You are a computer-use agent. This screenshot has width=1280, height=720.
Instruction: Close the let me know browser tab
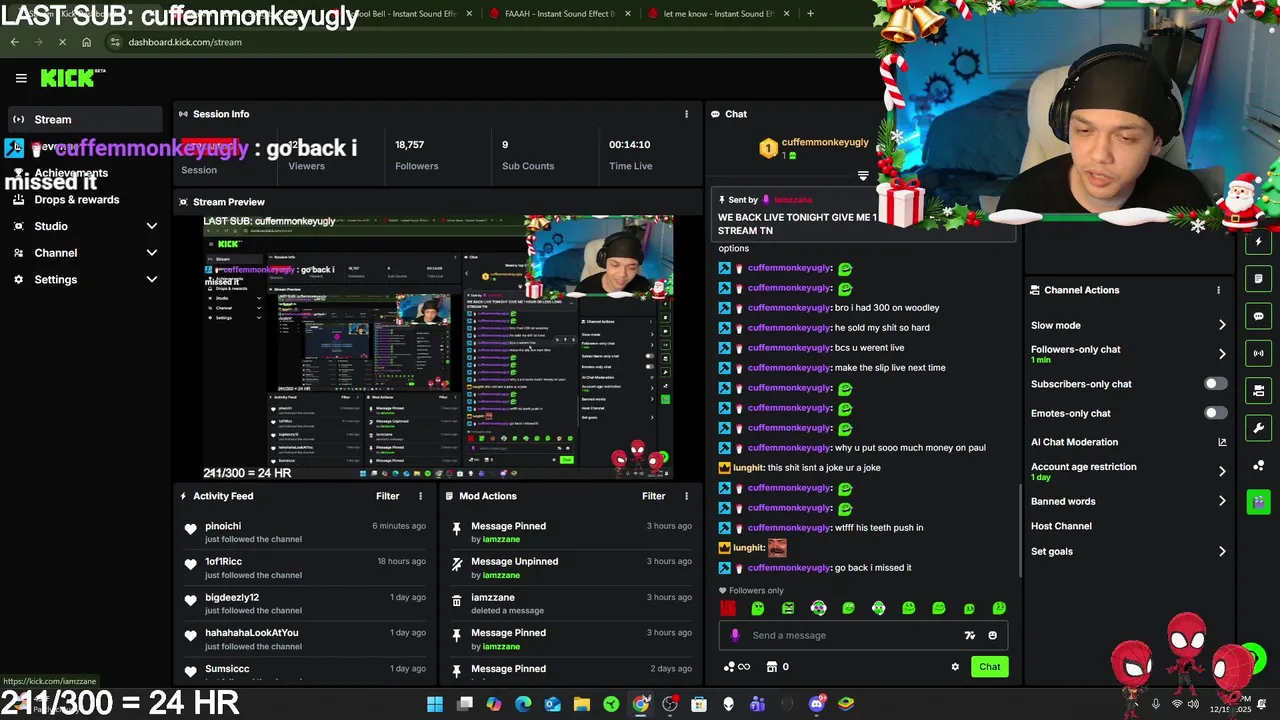(x=786, y=14)
